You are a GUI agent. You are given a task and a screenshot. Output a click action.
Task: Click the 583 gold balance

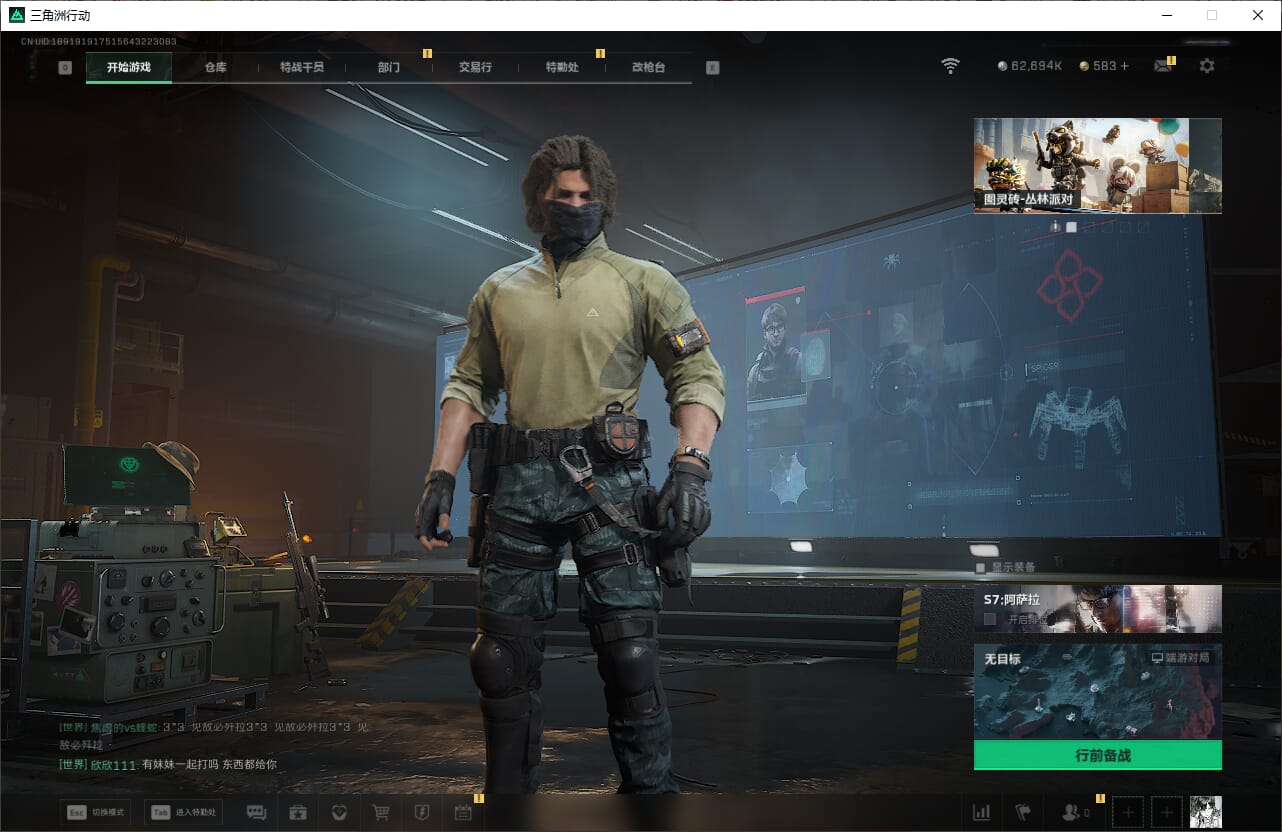pyautogui.click(x=1105, y=66)
